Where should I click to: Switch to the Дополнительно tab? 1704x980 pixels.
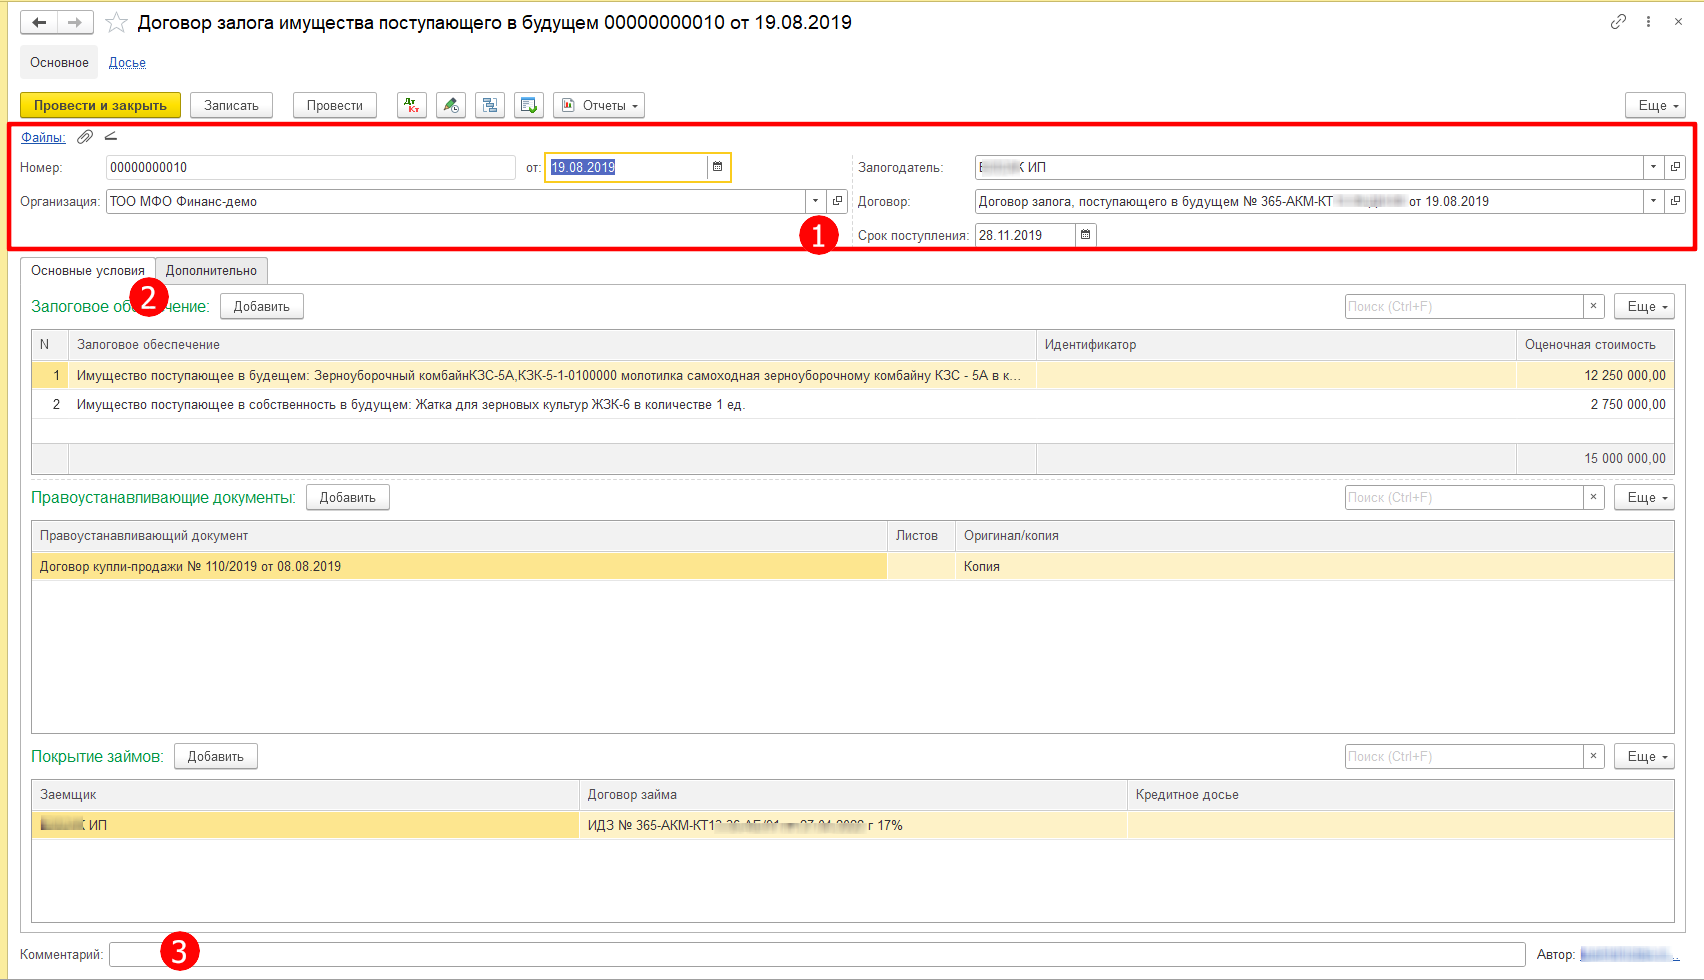[x=211, y=270]
